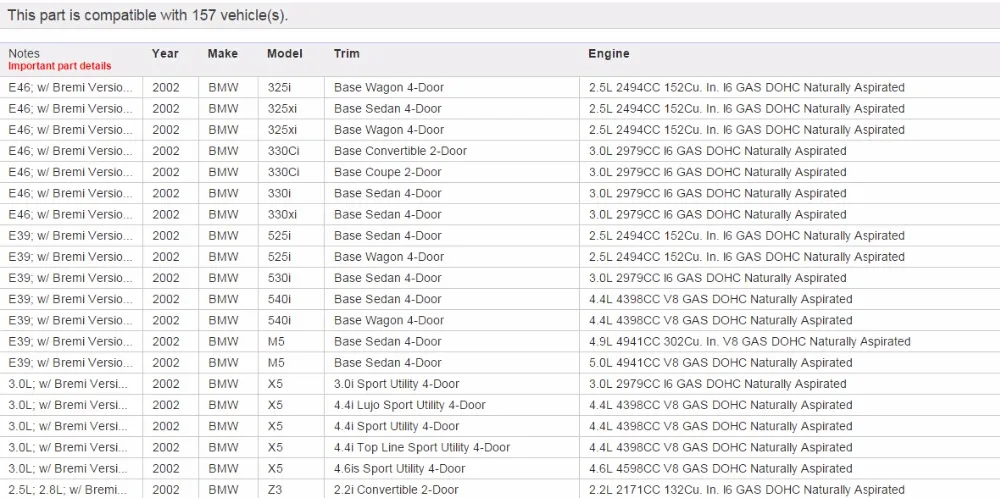This screenshot has height=498, width=1000.
Task: Select the 330i model cell
Action: coord(279,193)
